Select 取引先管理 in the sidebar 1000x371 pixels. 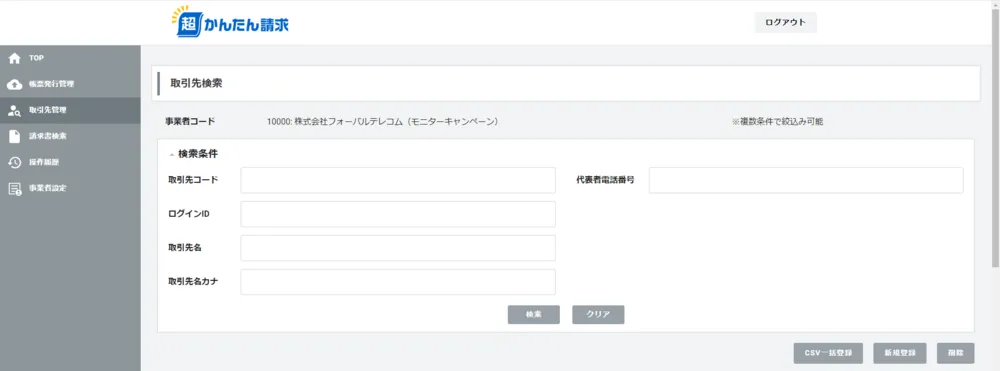point(70,110)
